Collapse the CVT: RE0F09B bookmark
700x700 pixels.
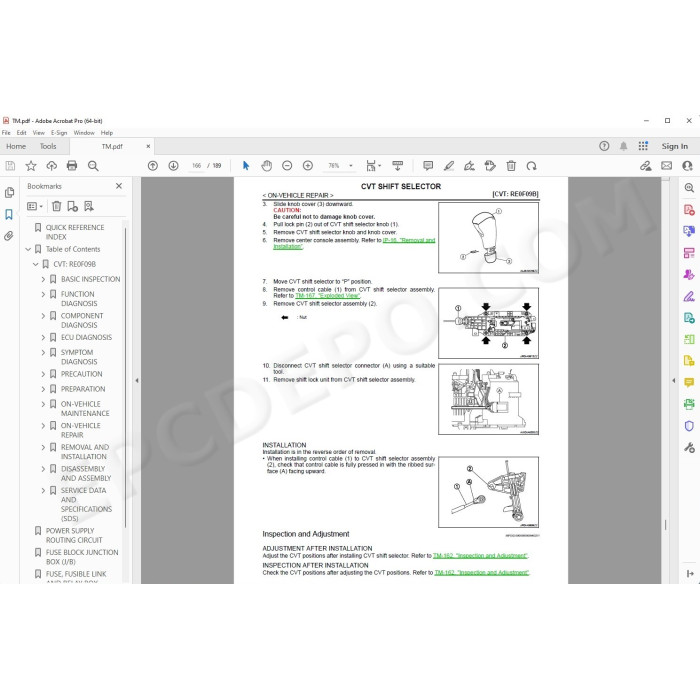36,264
